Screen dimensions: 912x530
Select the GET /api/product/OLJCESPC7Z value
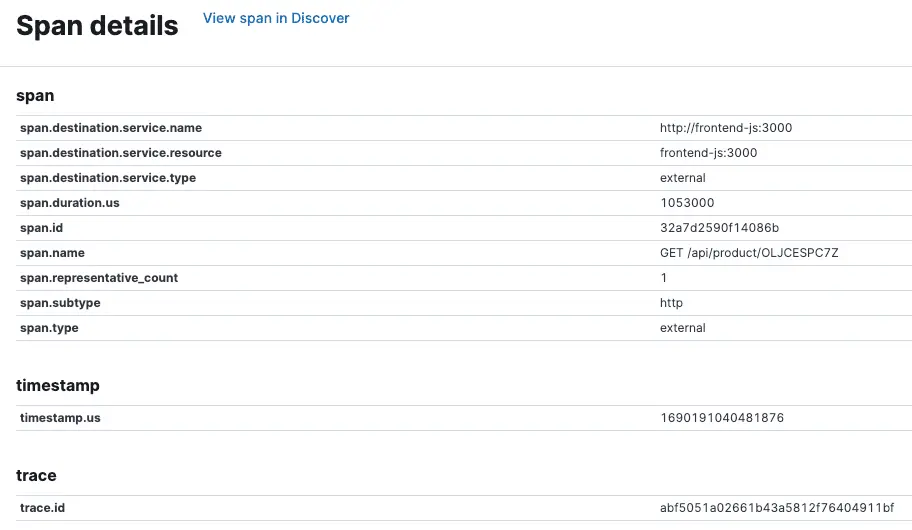(749, 253)
